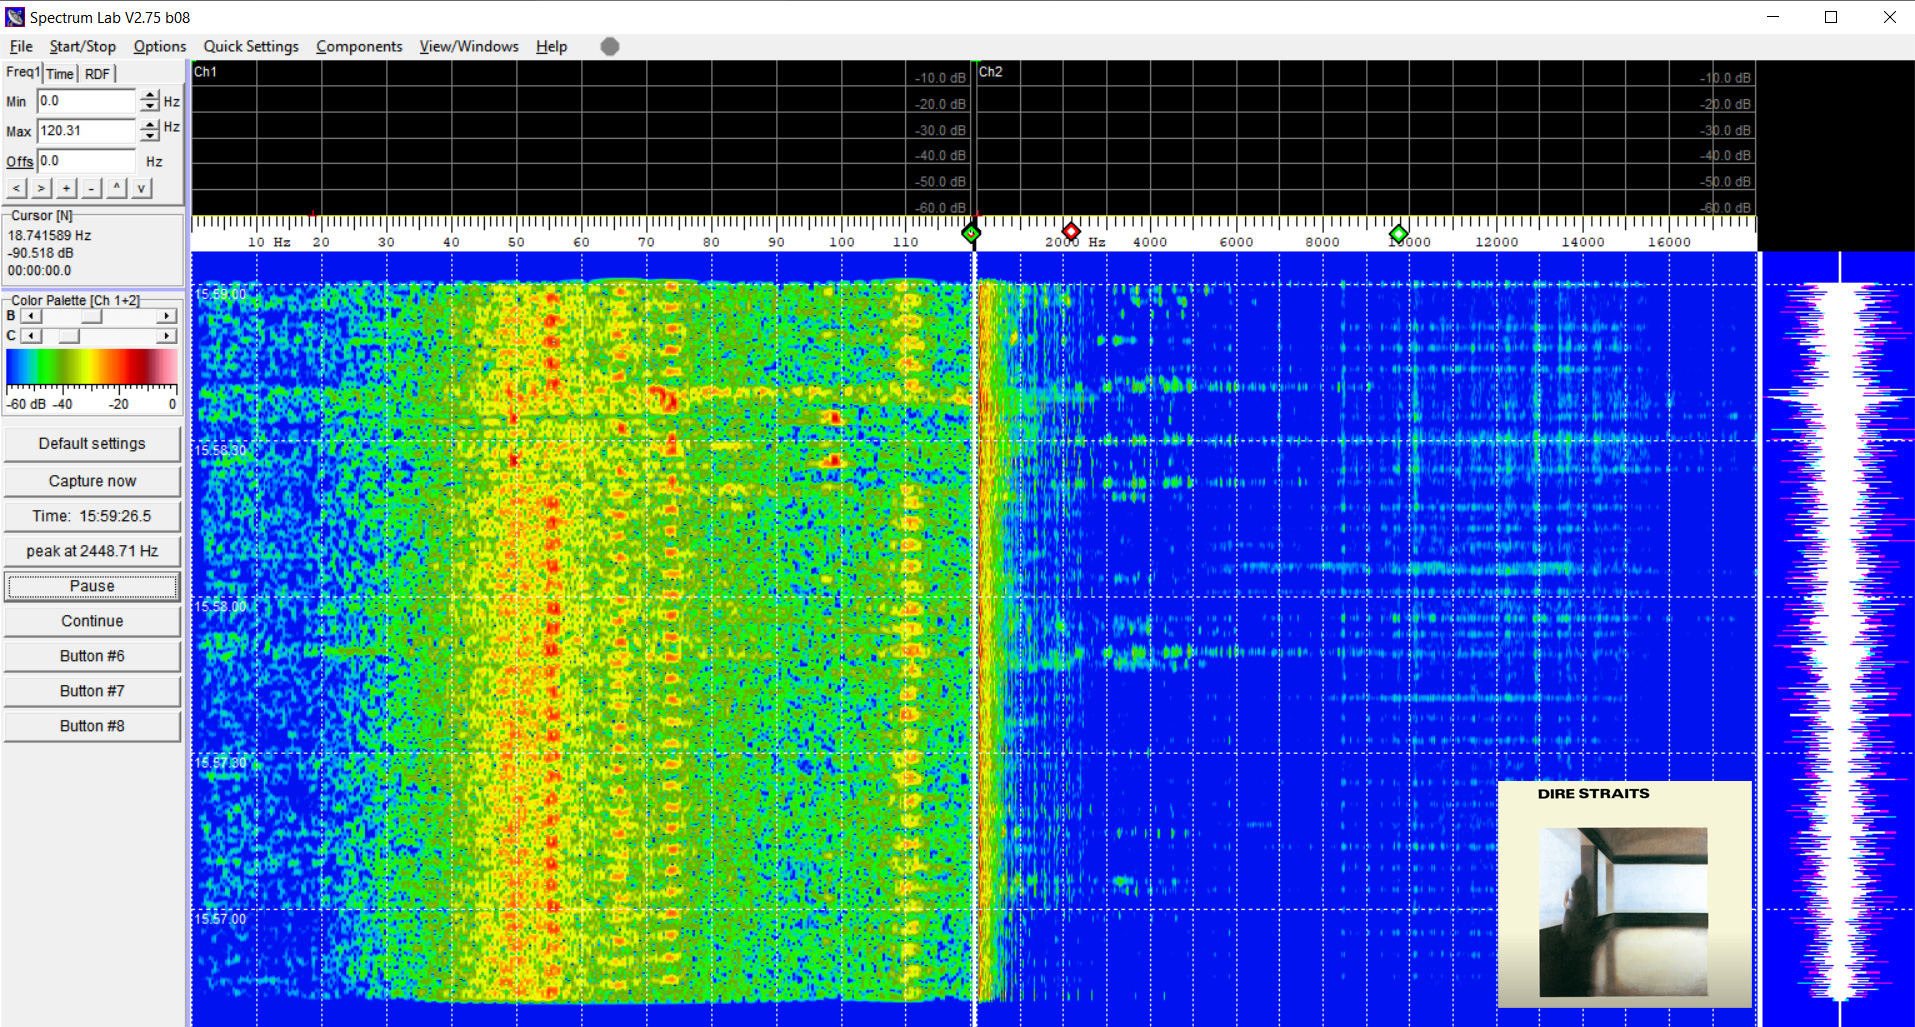Click left arrow of Contrast (C) scrollbar
Viewport: 1915px width, 1027px height.
31,336
